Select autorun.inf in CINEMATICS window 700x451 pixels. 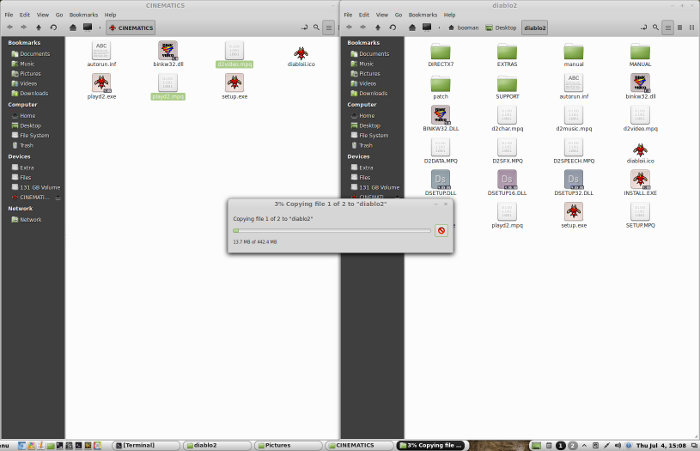point(102,54)
